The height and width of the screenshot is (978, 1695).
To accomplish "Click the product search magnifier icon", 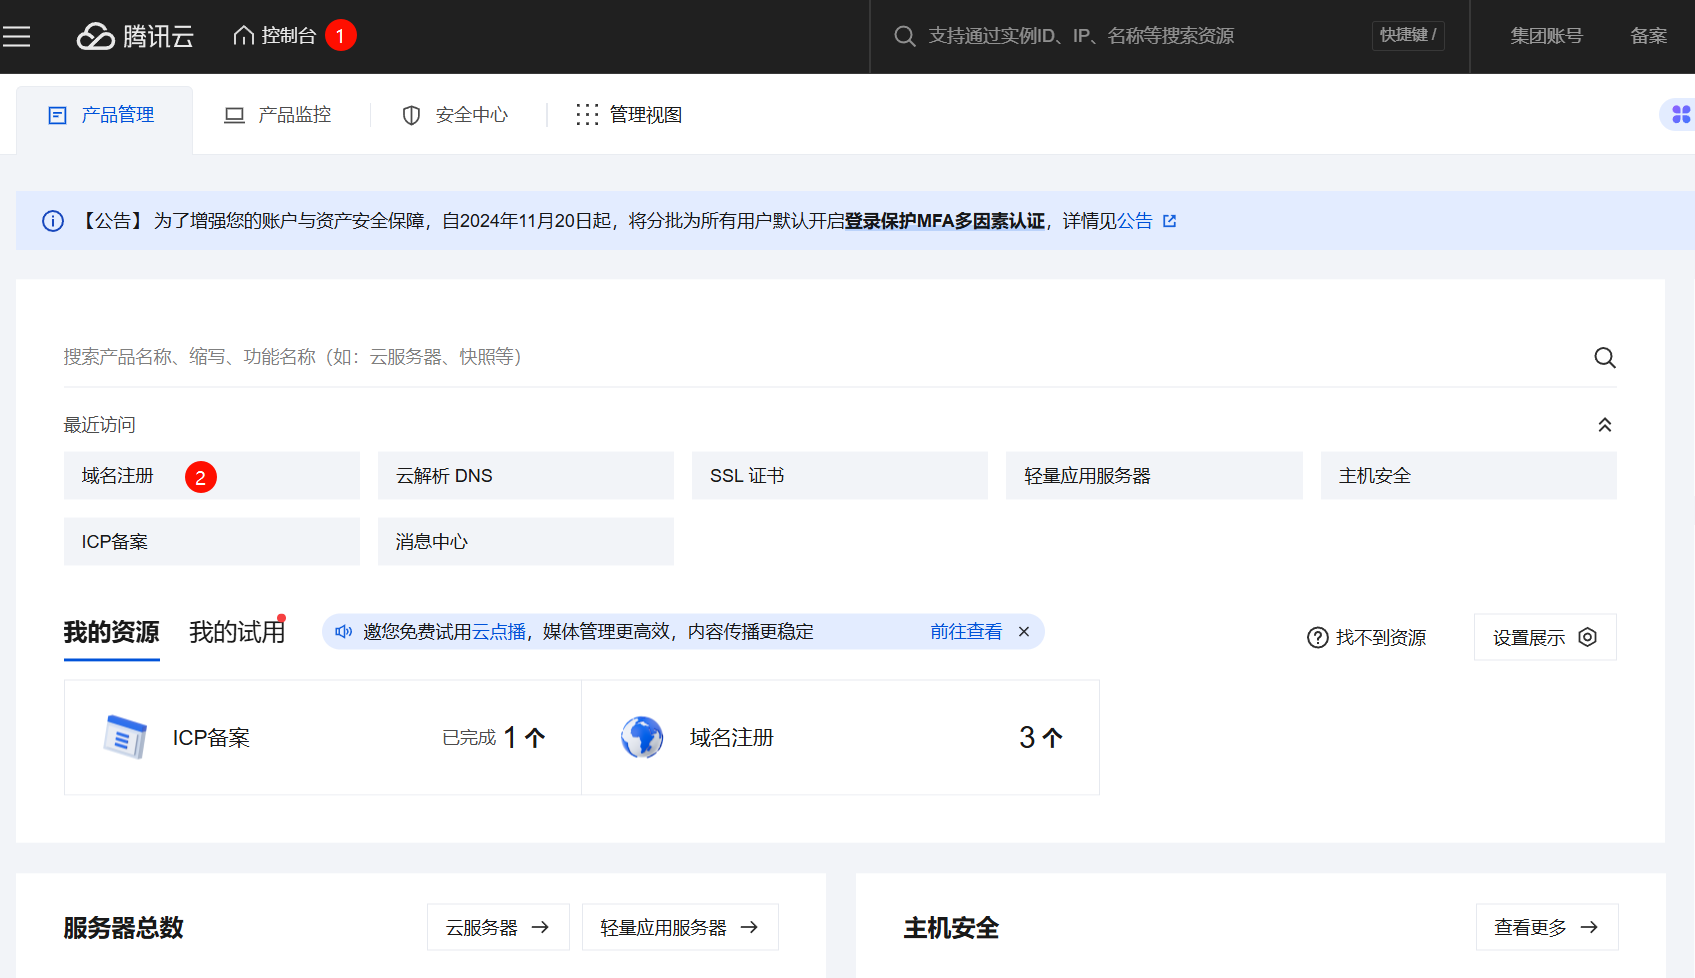I will (x=1604, y=357).
